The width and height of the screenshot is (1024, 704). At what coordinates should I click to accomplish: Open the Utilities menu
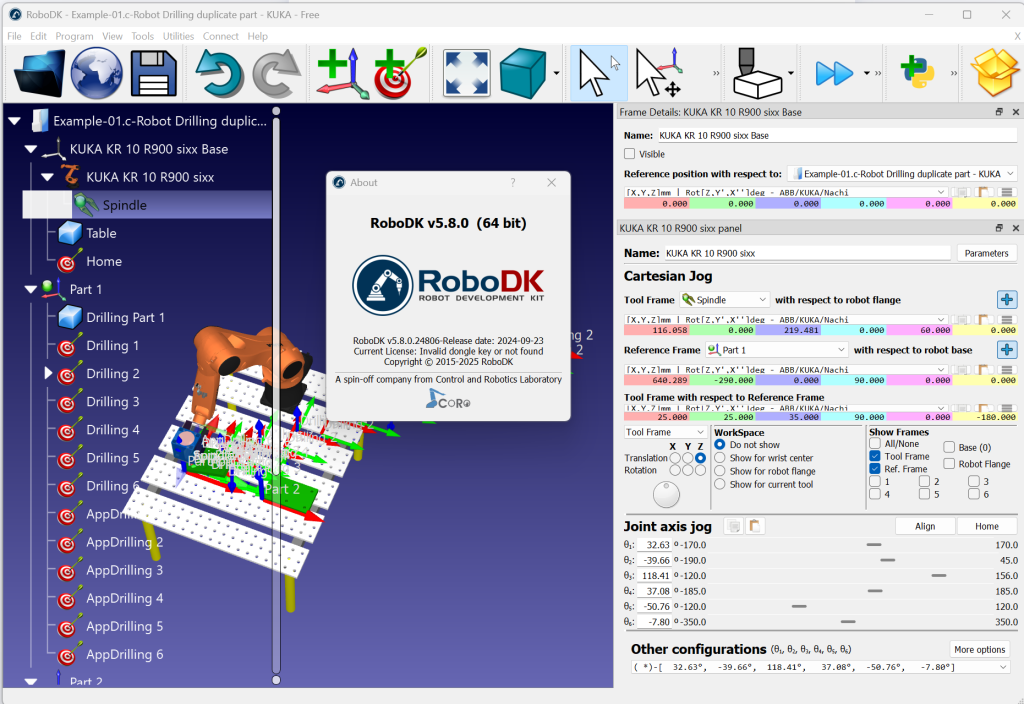(x=178, y=36)
